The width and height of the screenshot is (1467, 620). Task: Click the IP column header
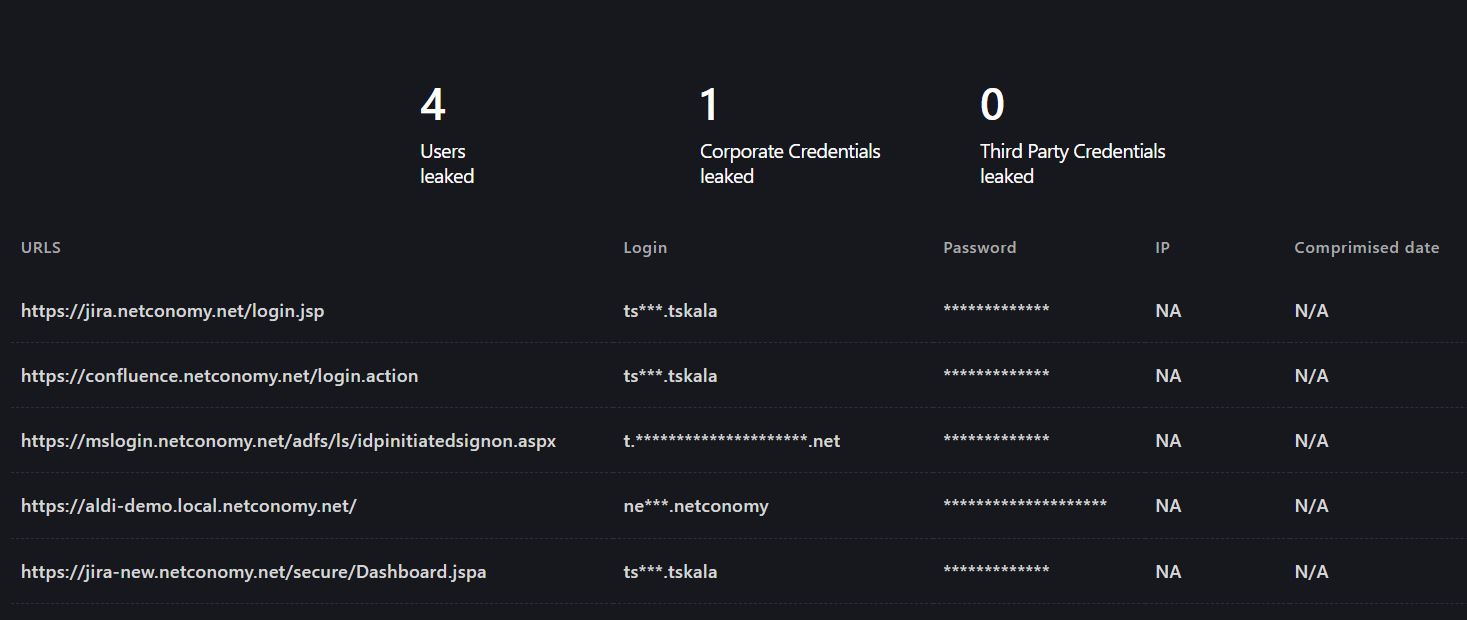pos(1162,248)
